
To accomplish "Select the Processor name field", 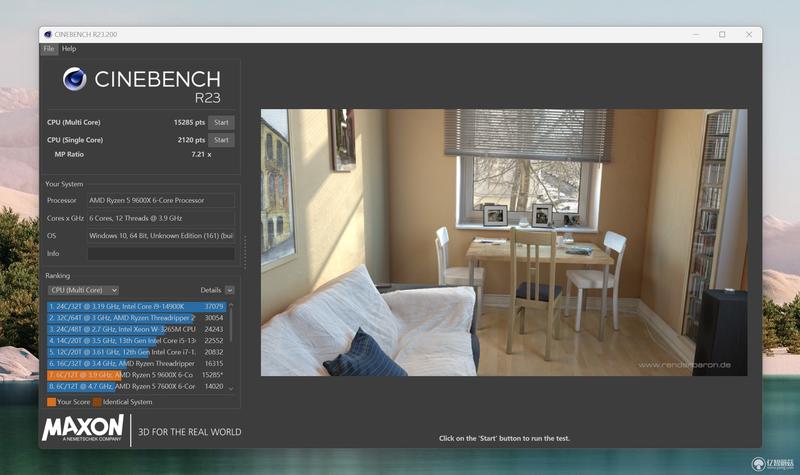I will coord(161,201).
